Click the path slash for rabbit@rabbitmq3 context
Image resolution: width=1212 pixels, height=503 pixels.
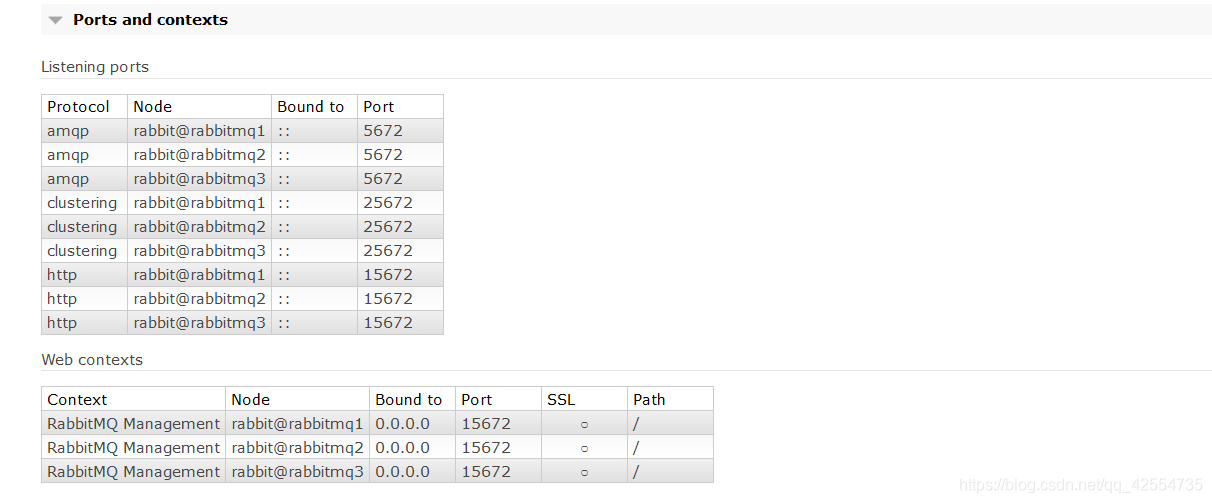(x=637, y=472)
